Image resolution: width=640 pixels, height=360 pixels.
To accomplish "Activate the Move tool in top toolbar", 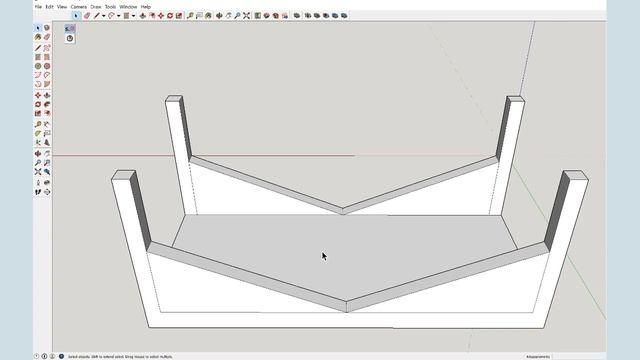I will 161,16.
